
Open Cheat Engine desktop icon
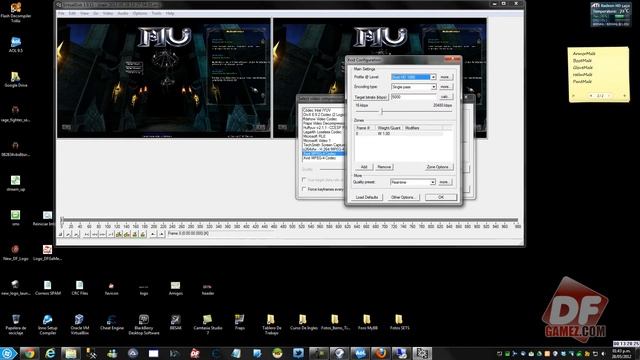[x=111, y=322]
